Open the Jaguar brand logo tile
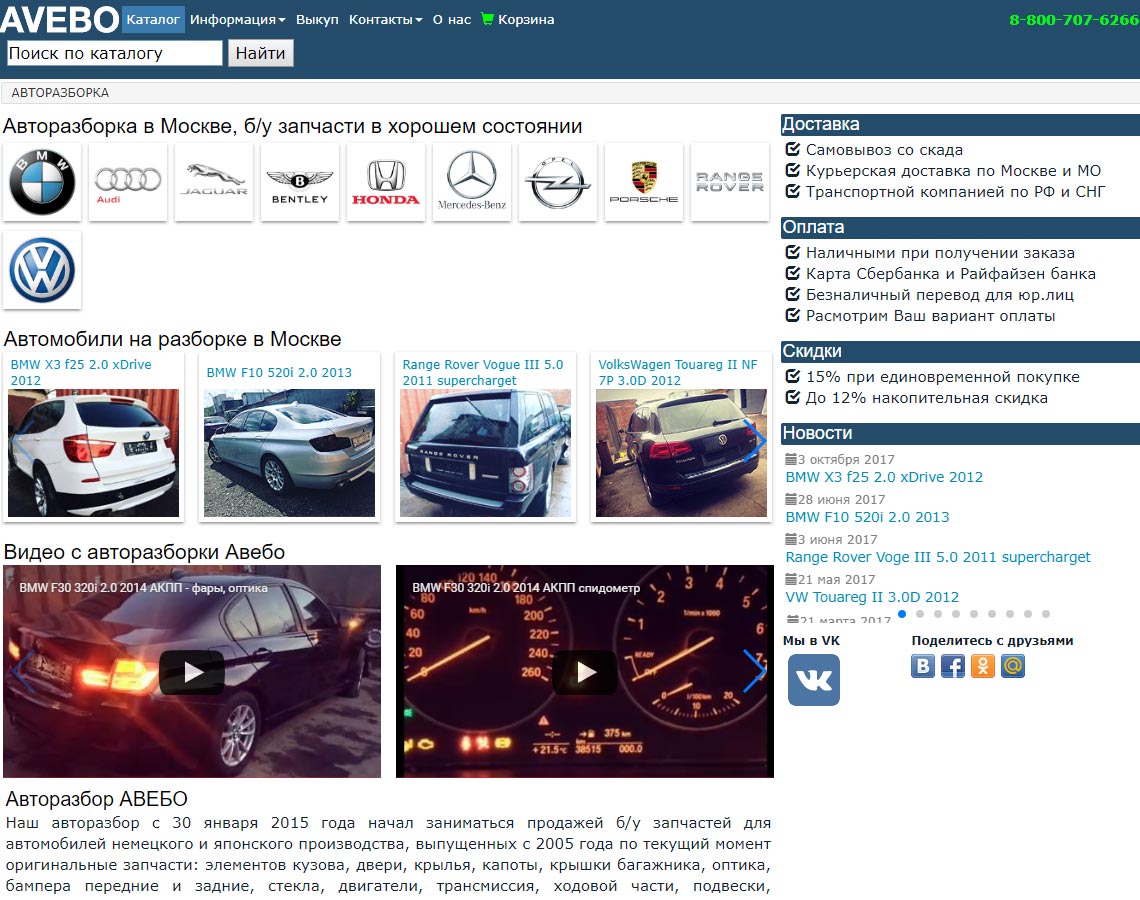This screenshot has width=1140, height=900. [214, 182]
